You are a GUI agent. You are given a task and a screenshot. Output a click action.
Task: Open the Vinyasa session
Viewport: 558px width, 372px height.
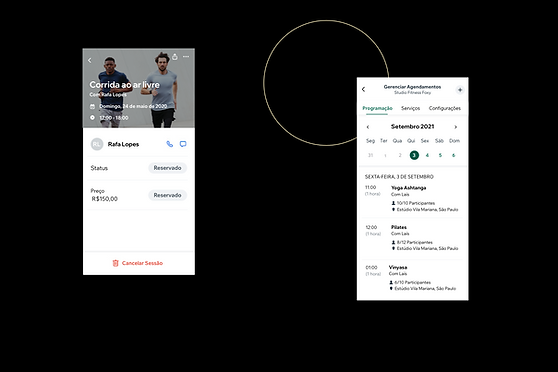(x=412, y=278)
